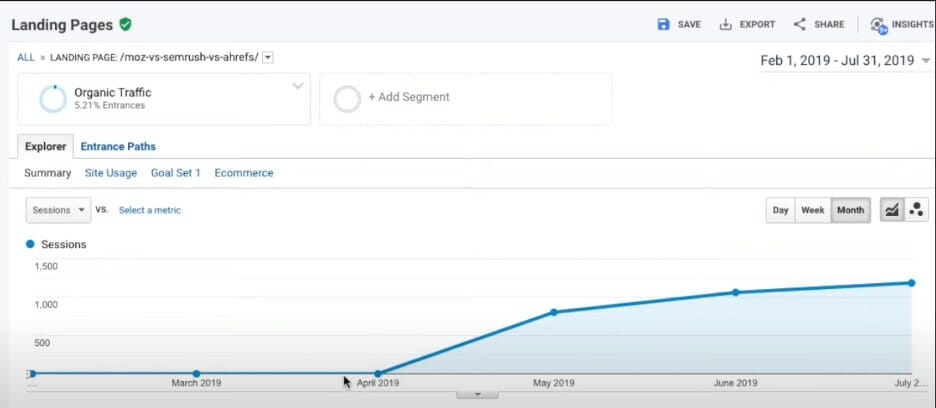Switch to the Entrance Paths tab
The image size is (936, 408).
118,146
